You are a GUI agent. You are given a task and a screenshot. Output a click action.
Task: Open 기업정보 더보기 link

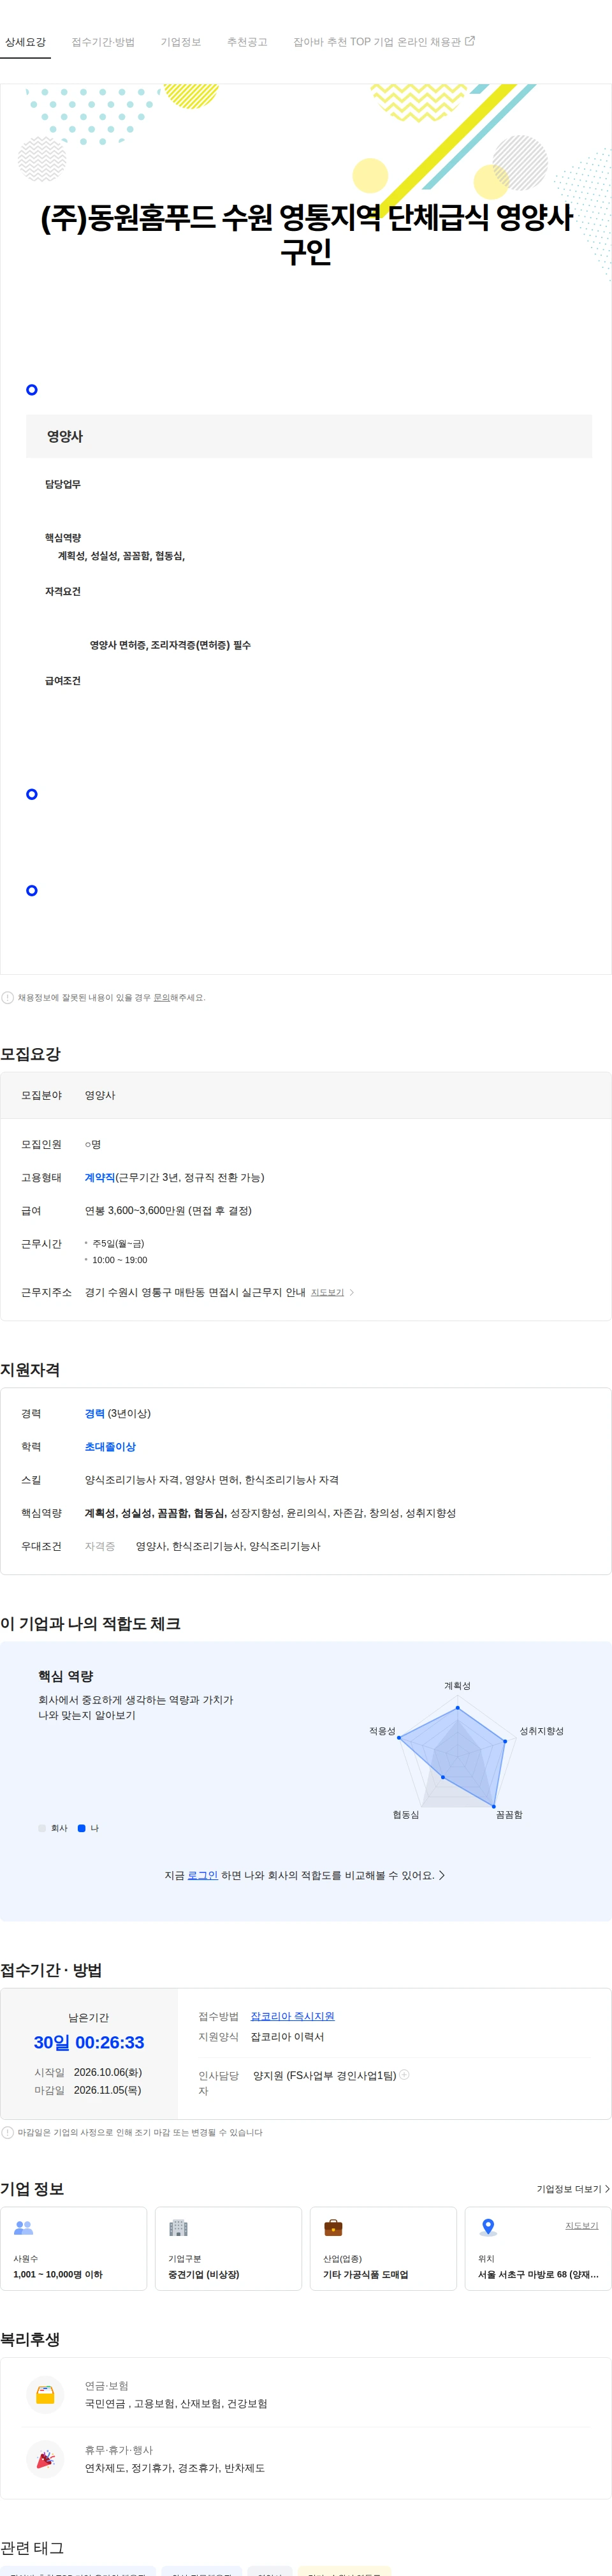pos(573,2189)
